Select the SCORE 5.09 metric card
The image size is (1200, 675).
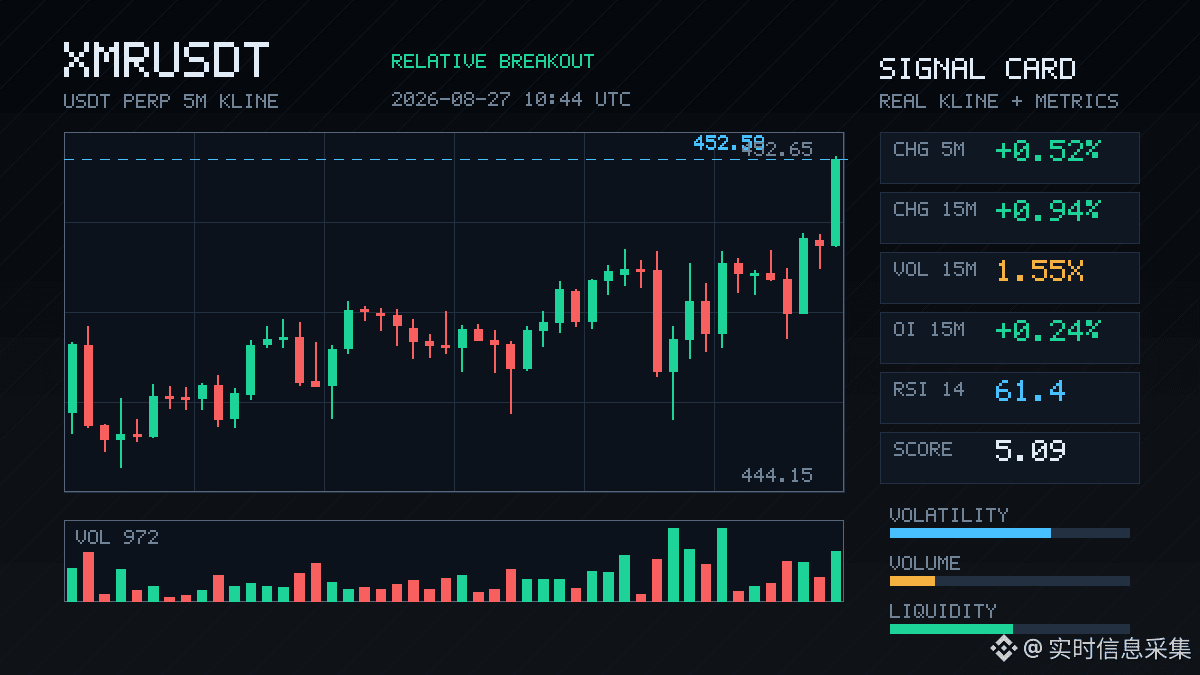[x=1009, y=458]
